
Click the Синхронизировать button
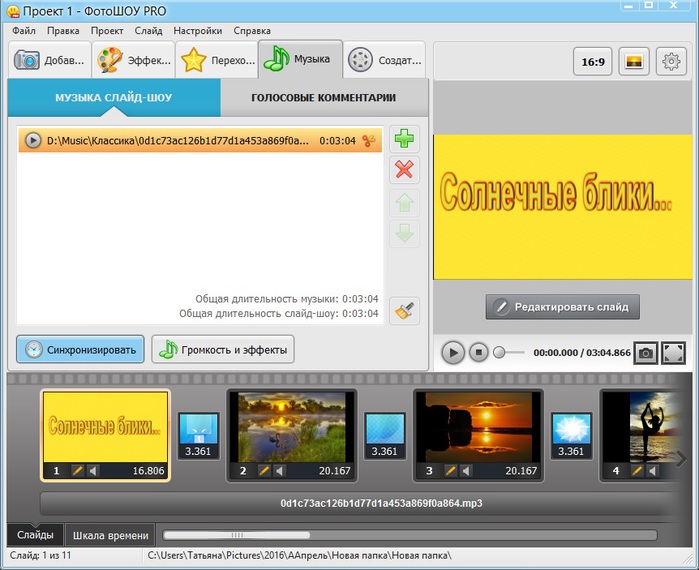(x=80, y=349)
